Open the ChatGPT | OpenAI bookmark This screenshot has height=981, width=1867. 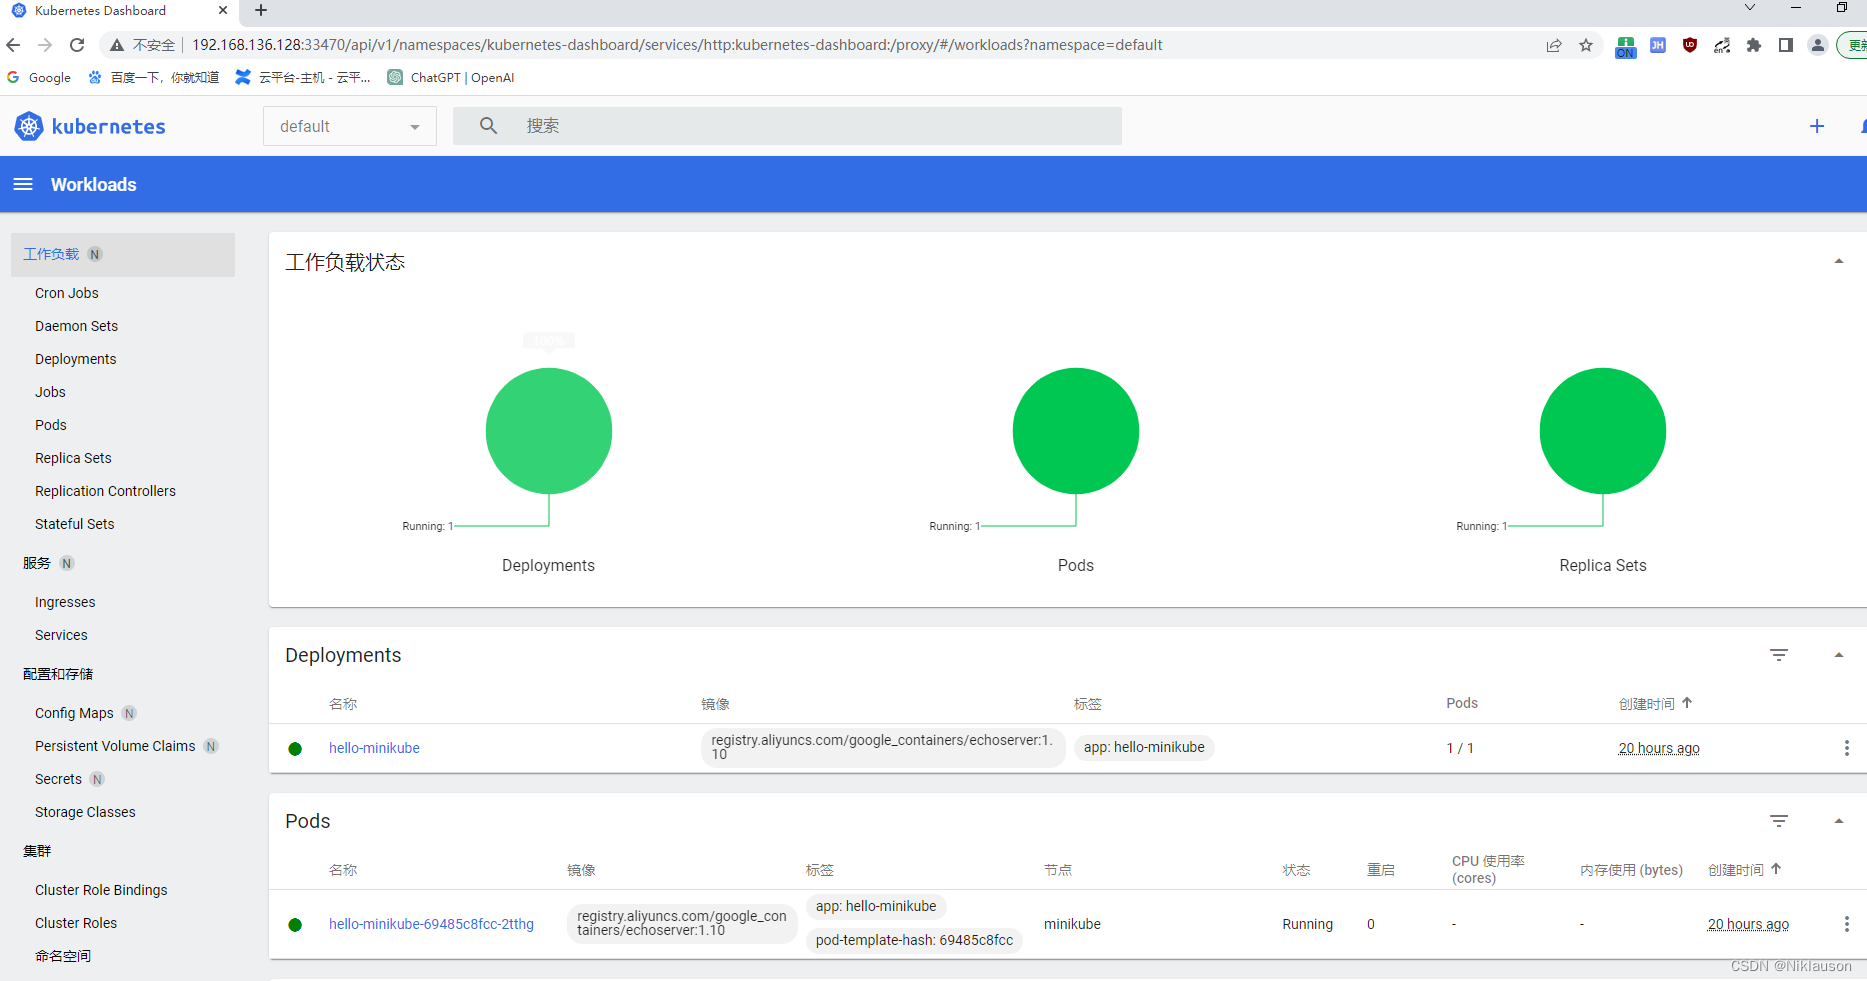pos(451,77)
